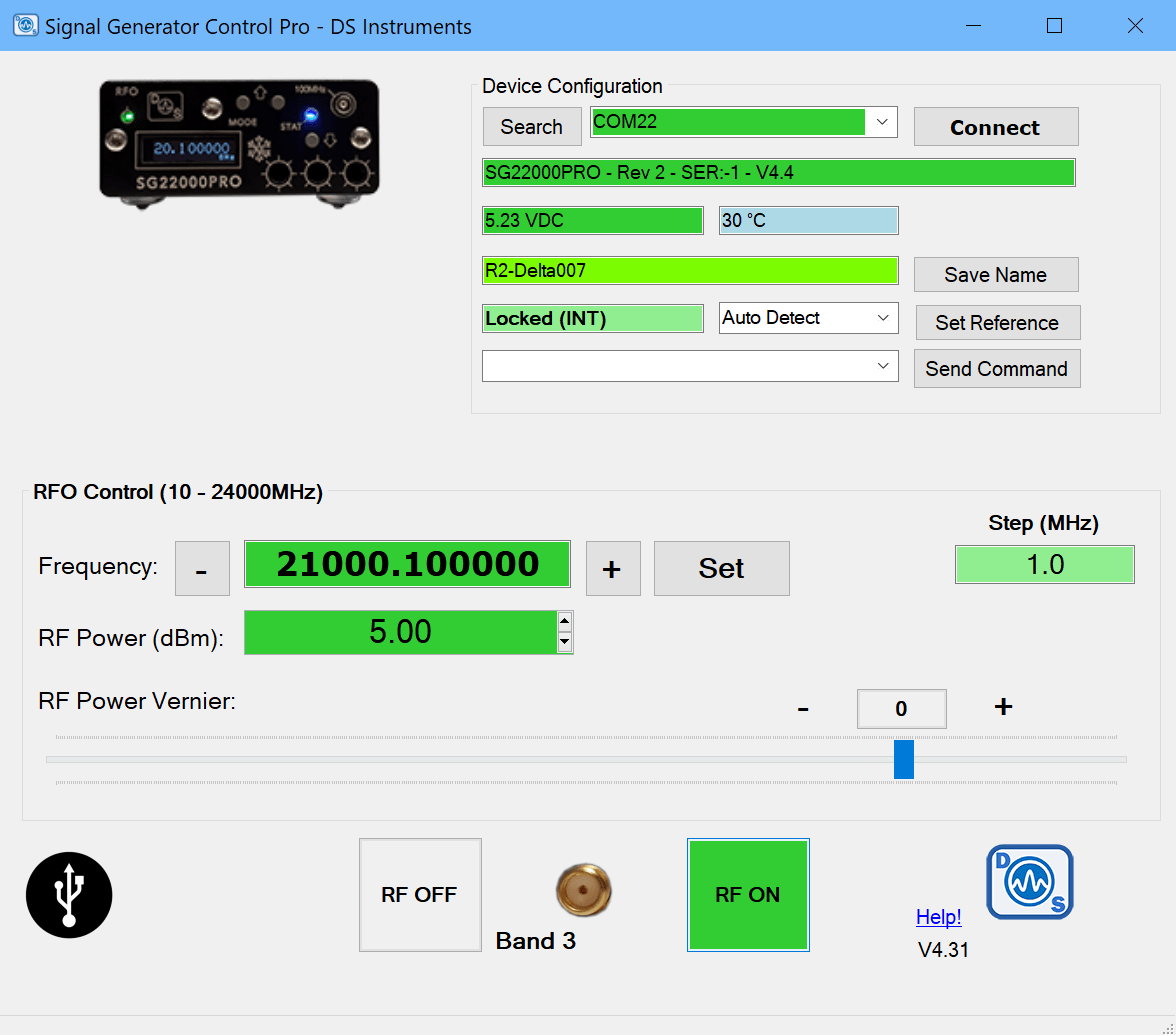This screenshot has width=1176, height=1035.
Task: Step RF power up with spinner arrow
Action: tap(565, 621)
